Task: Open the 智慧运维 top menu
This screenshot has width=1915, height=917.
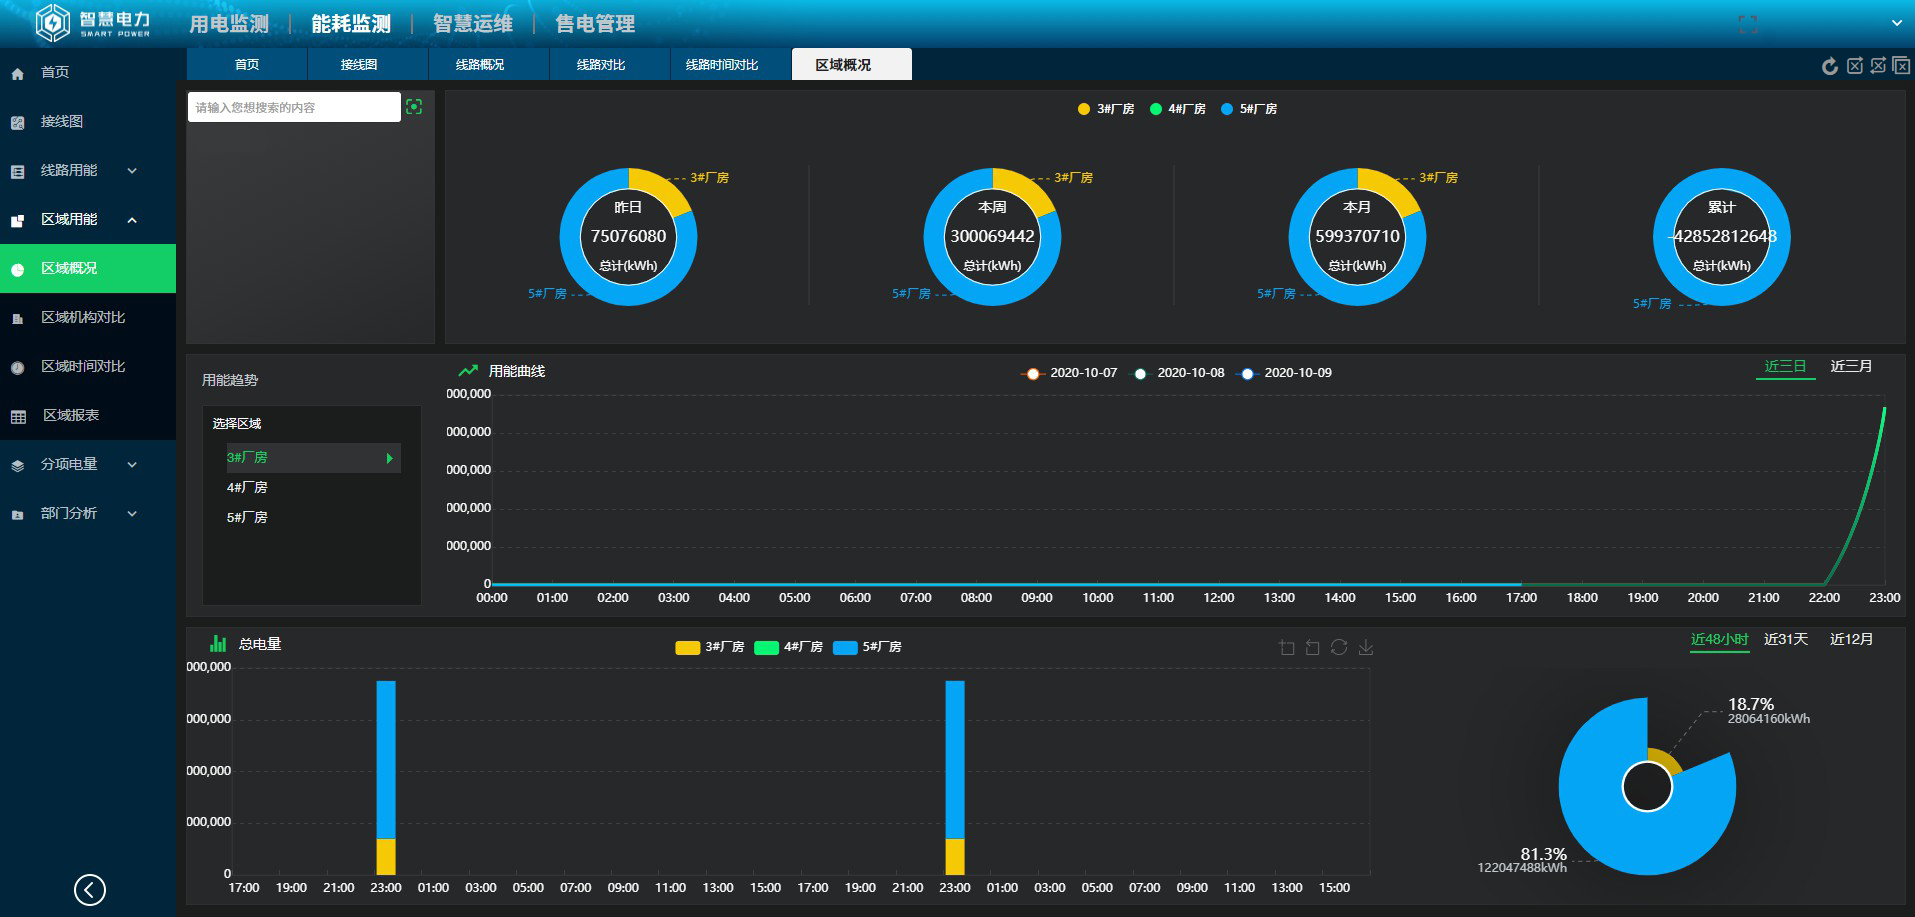Action: (472, 24)
